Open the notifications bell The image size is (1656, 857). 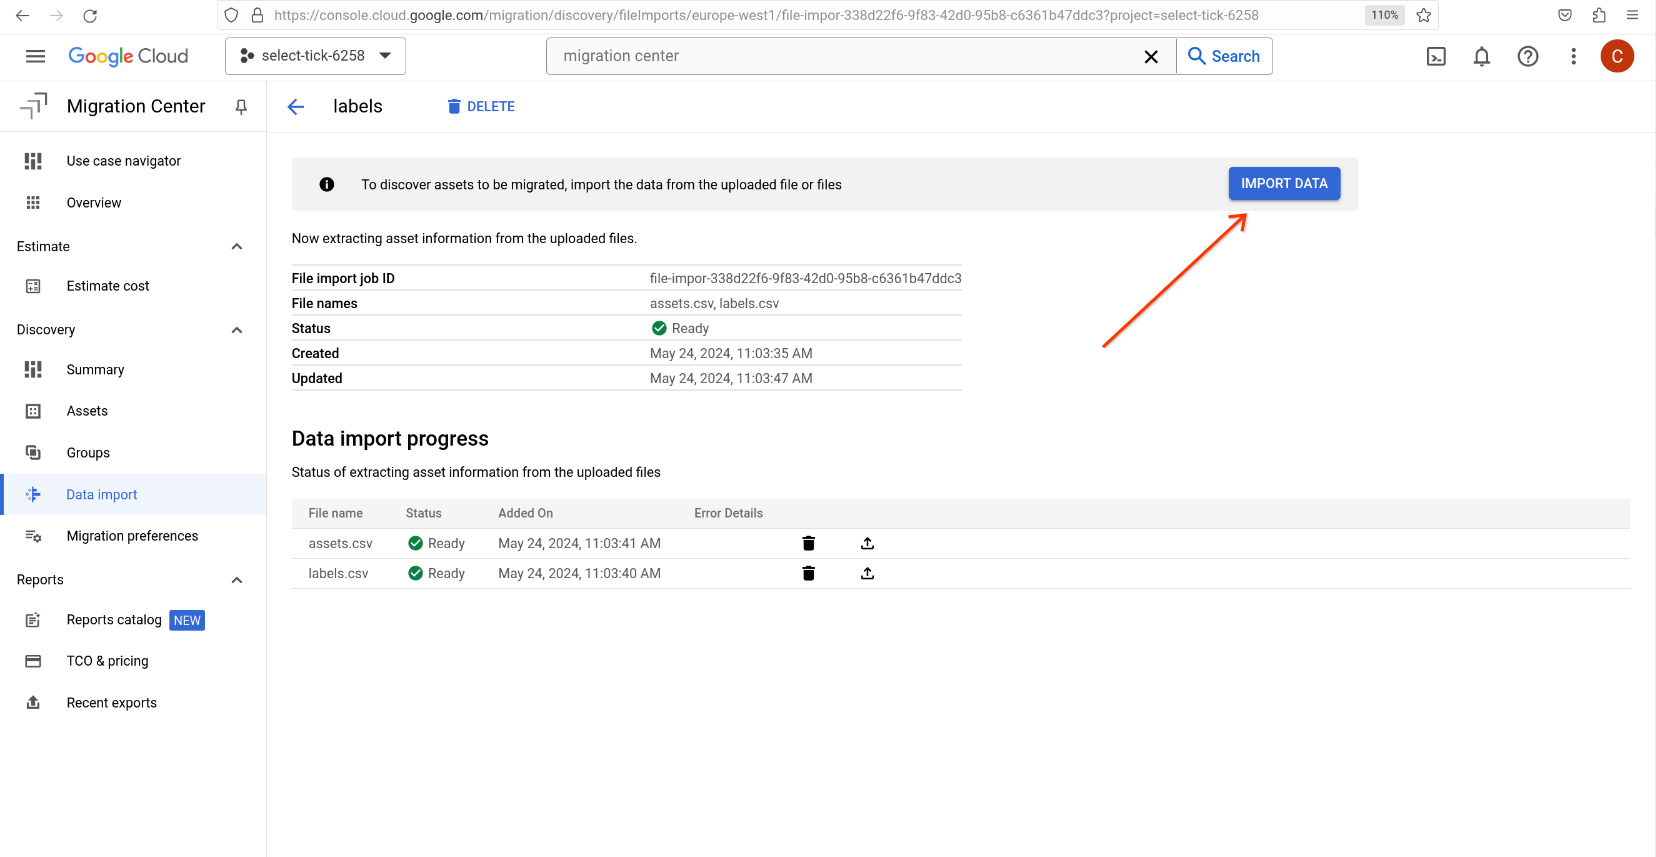coord(1482,57)
